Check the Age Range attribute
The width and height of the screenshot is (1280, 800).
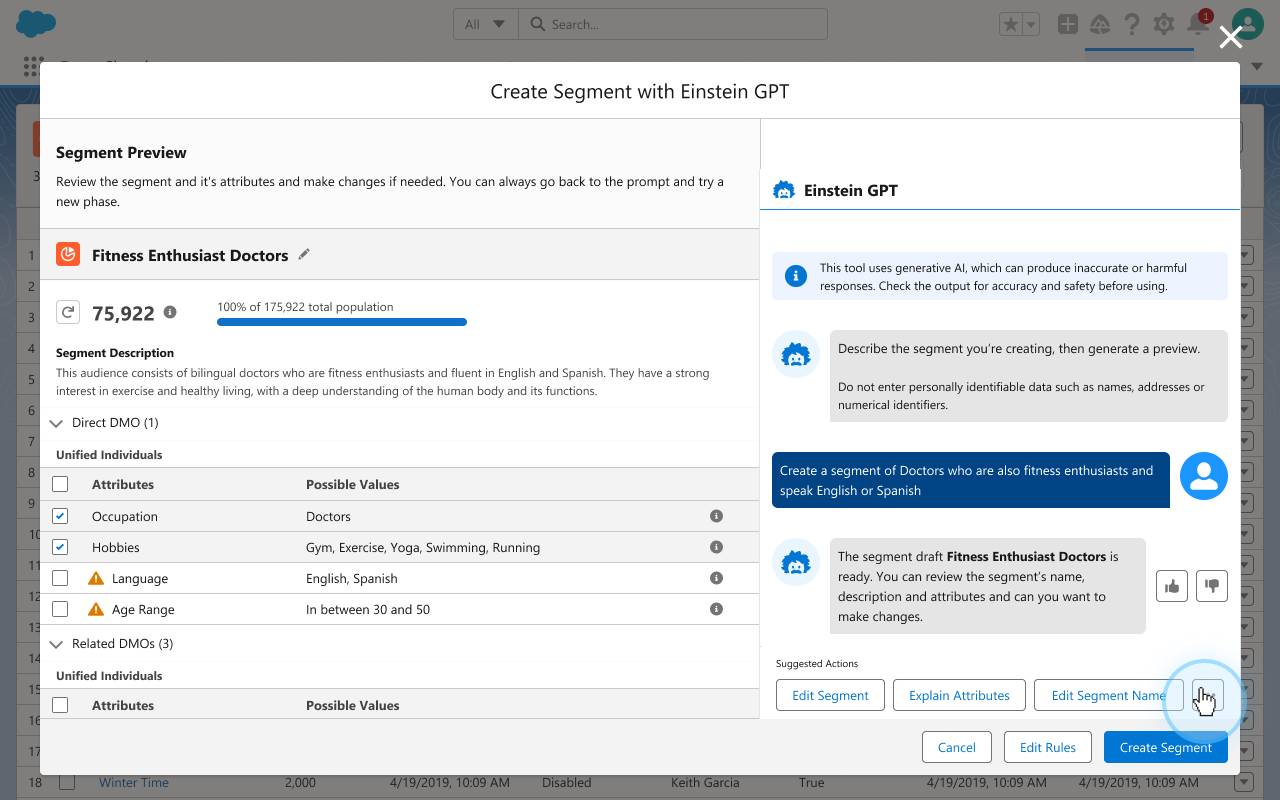point(60,609)
